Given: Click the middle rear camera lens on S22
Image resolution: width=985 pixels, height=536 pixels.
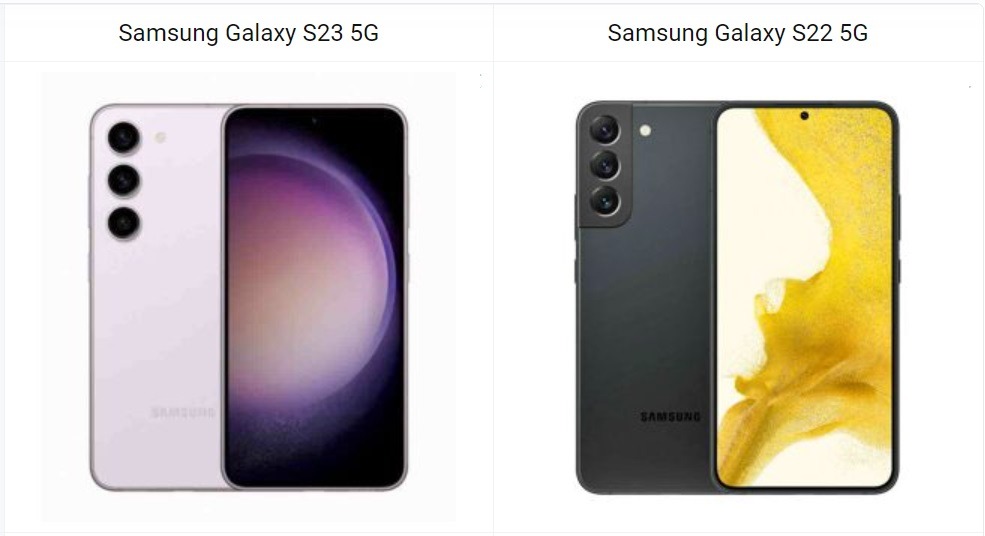Looking at the screenshot, I should pos(604,165).
